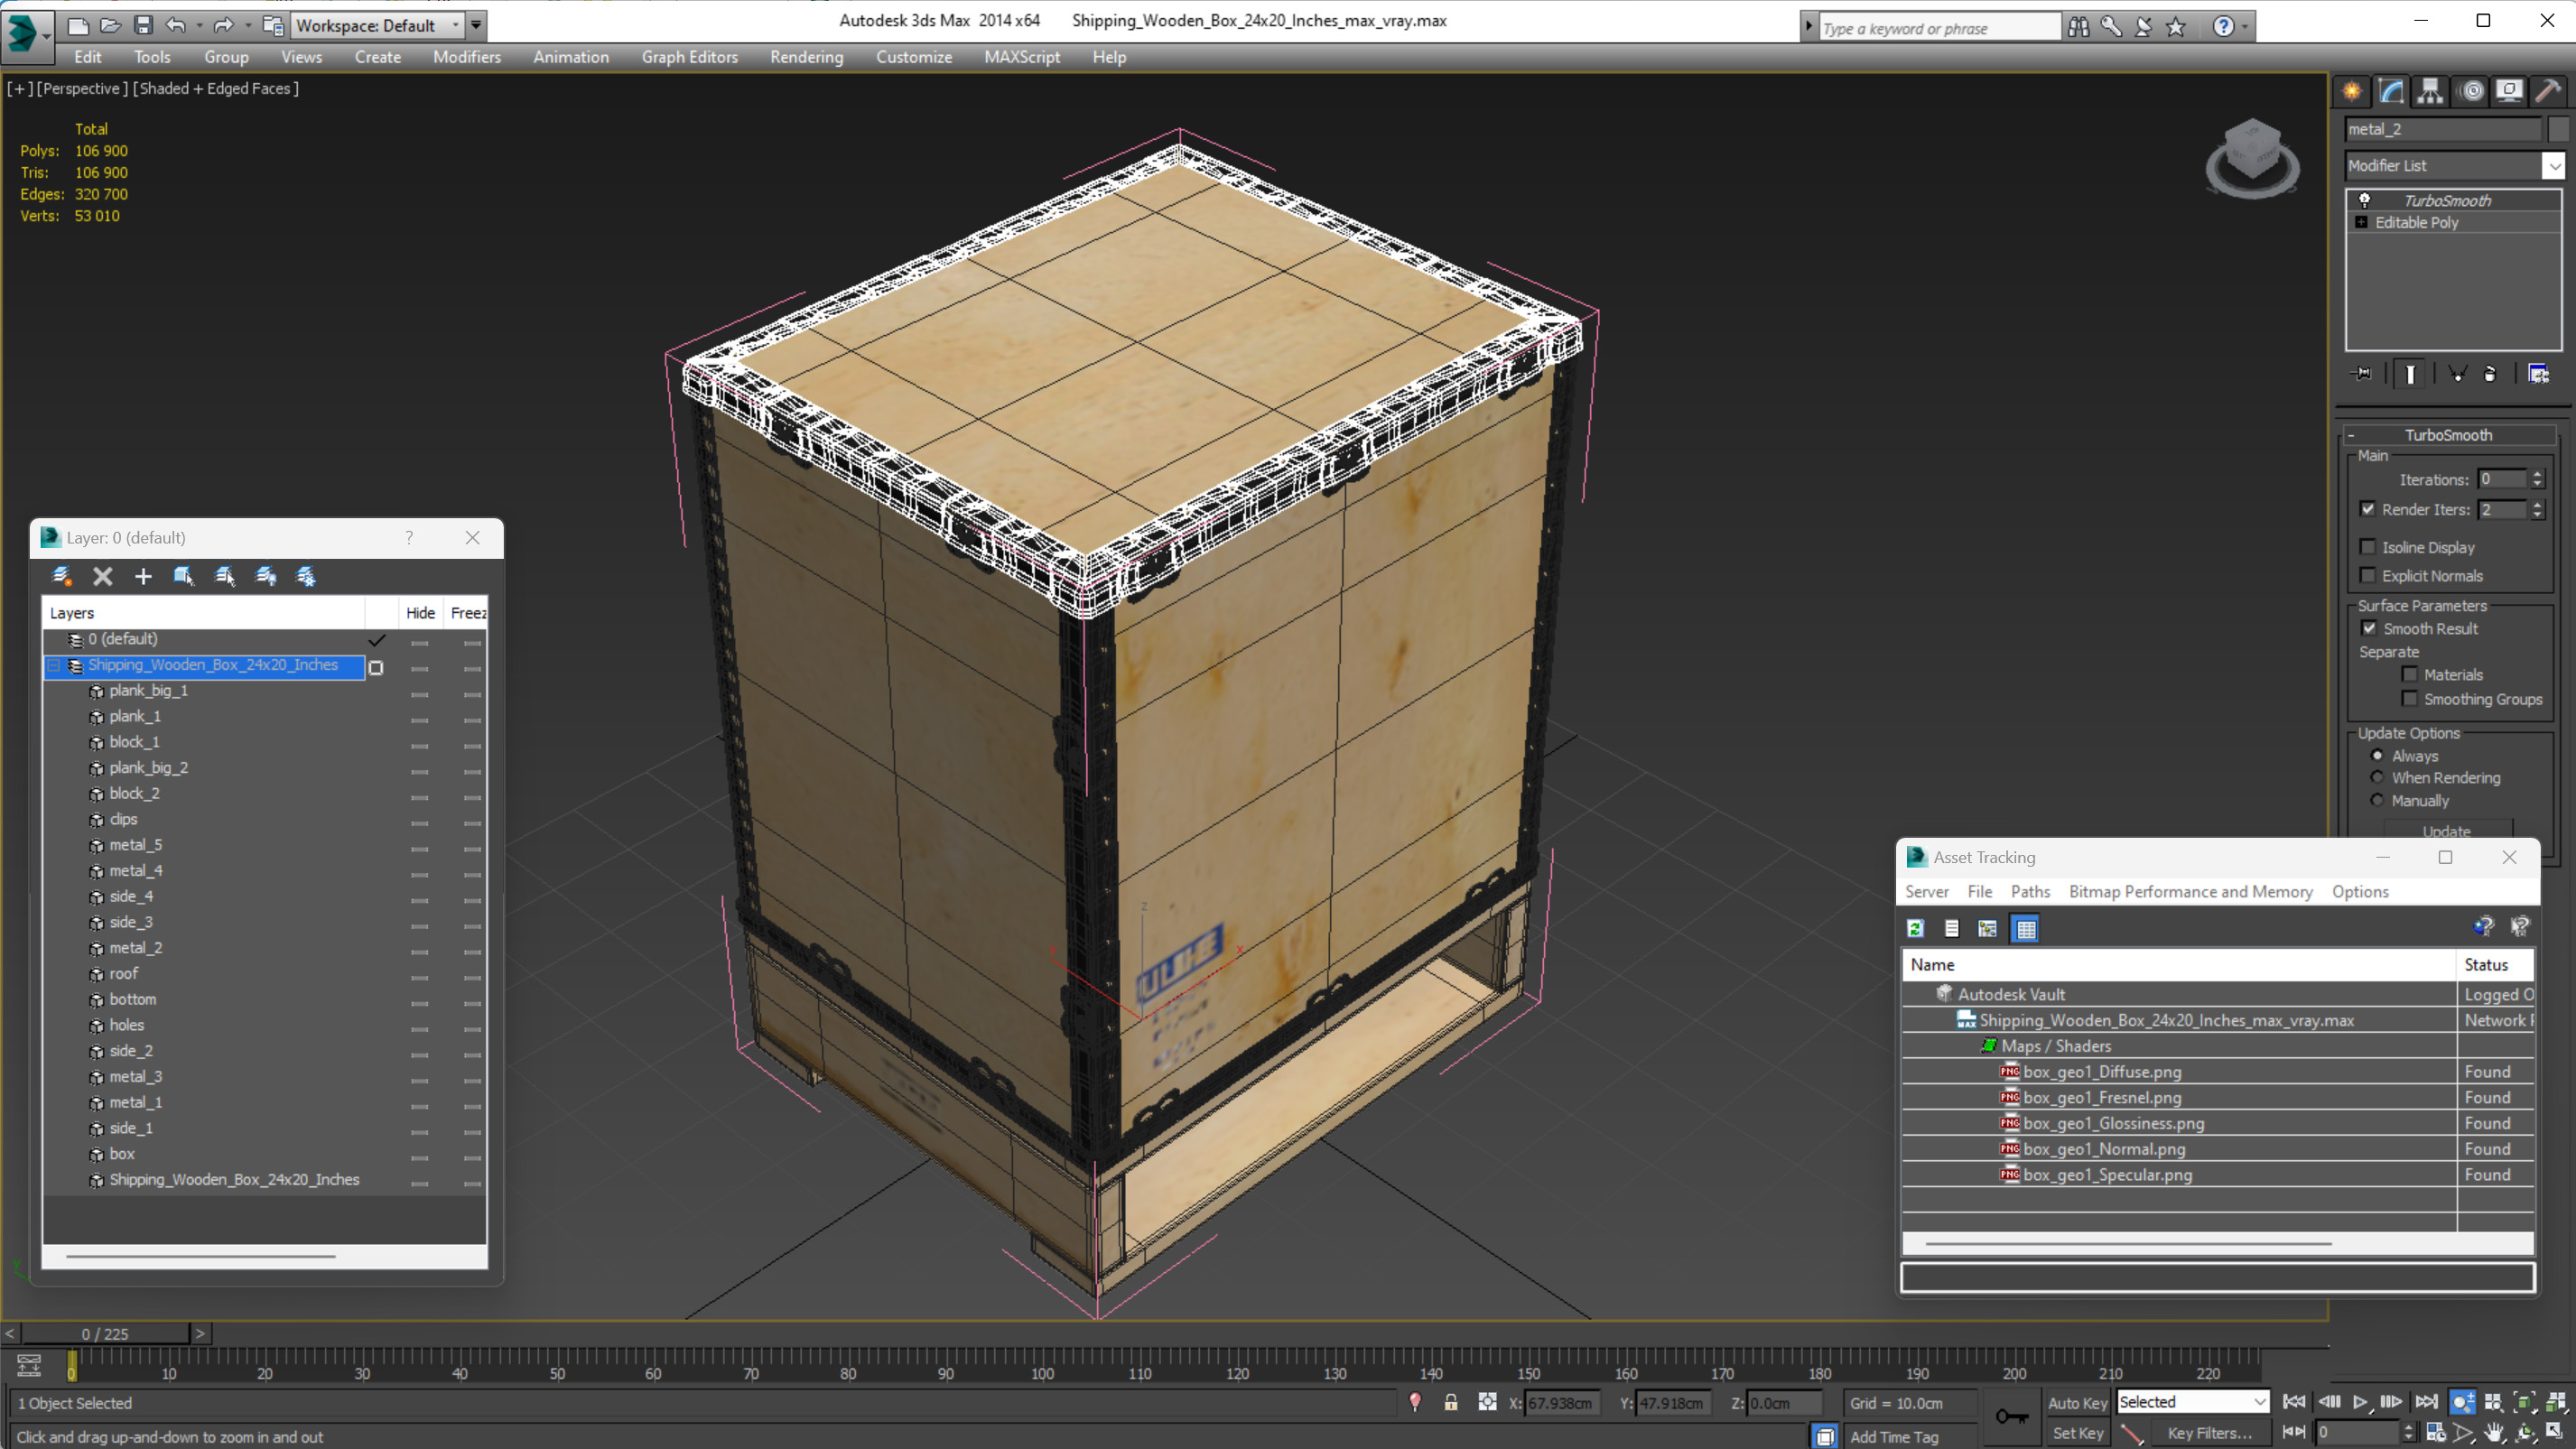This screenshot has height=1449, width=2576.
Task: Open the Motion command panel tab
Action: tap(2472, 92)
